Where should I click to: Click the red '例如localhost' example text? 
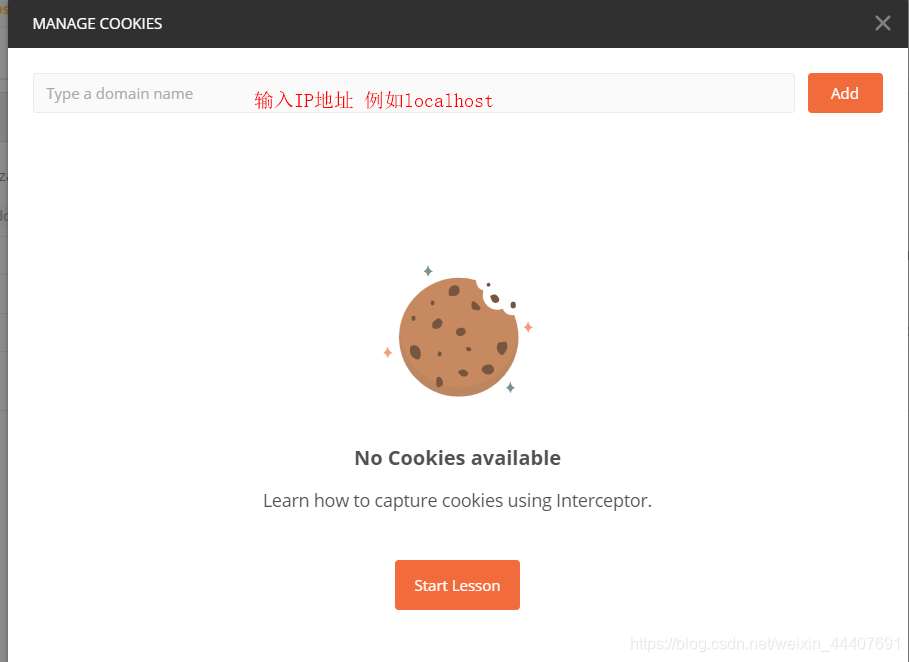coord(429,100)
